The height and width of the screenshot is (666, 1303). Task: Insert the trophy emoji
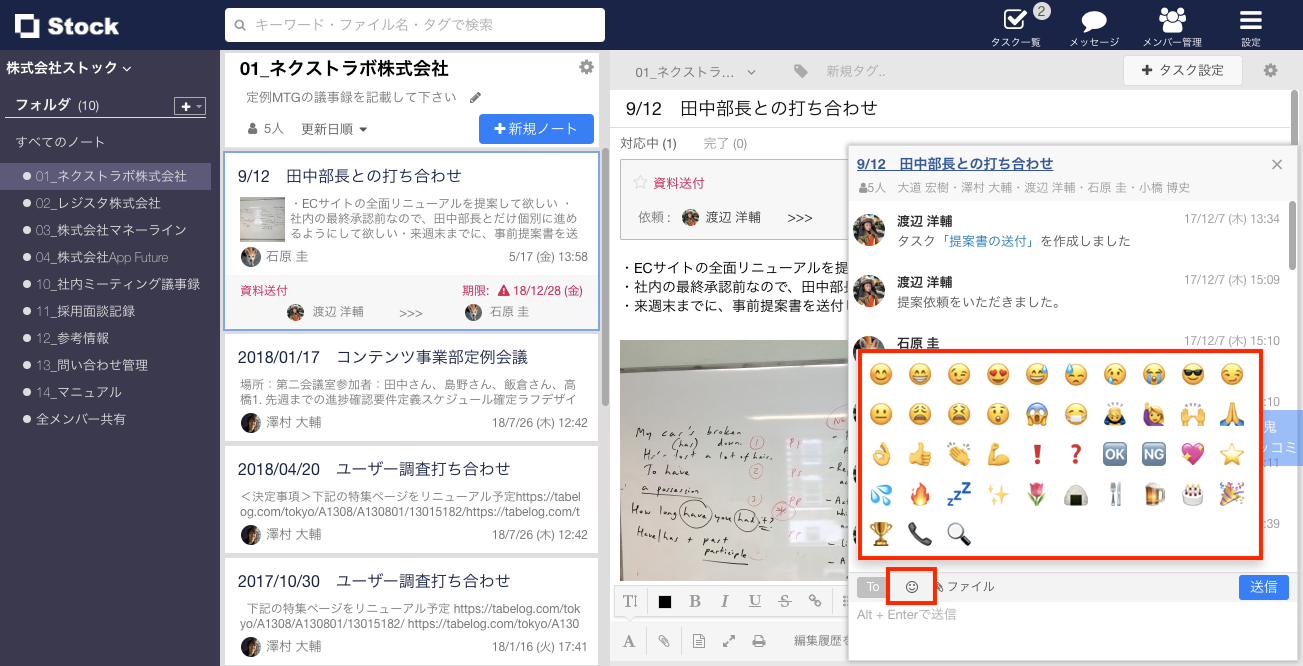tap(881, 534)
